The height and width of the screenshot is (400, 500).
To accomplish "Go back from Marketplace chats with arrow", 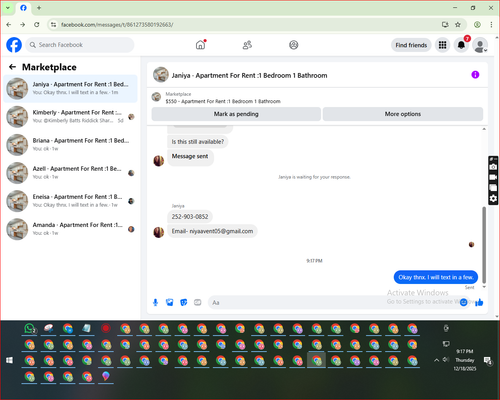I will tap(12, 67).
